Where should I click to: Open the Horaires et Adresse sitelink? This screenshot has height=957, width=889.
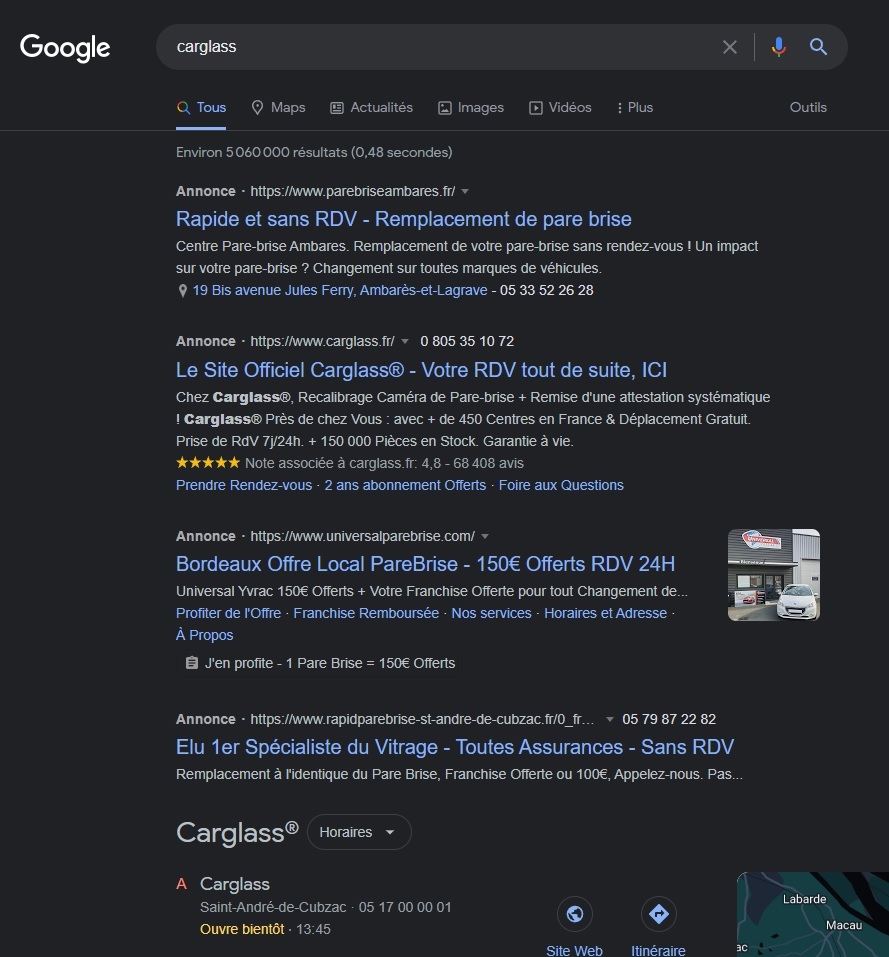pyautogui.click(x=605, y=613)
